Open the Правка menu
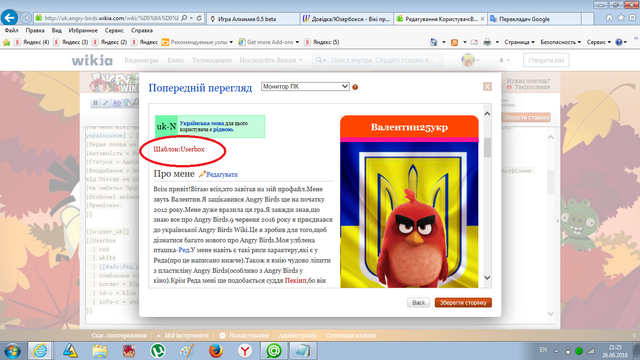 point(35,31)
